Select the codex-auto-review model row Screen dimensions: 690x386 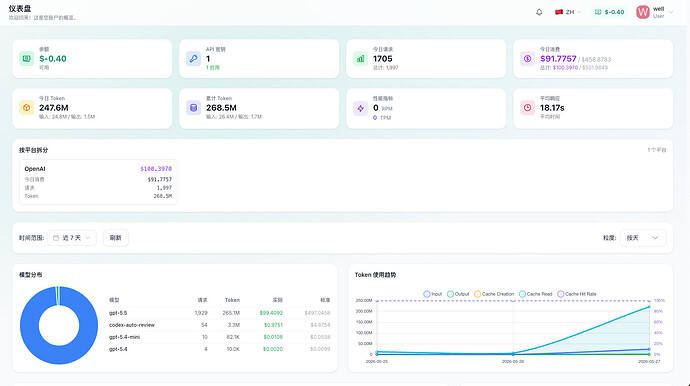[219, 325]
